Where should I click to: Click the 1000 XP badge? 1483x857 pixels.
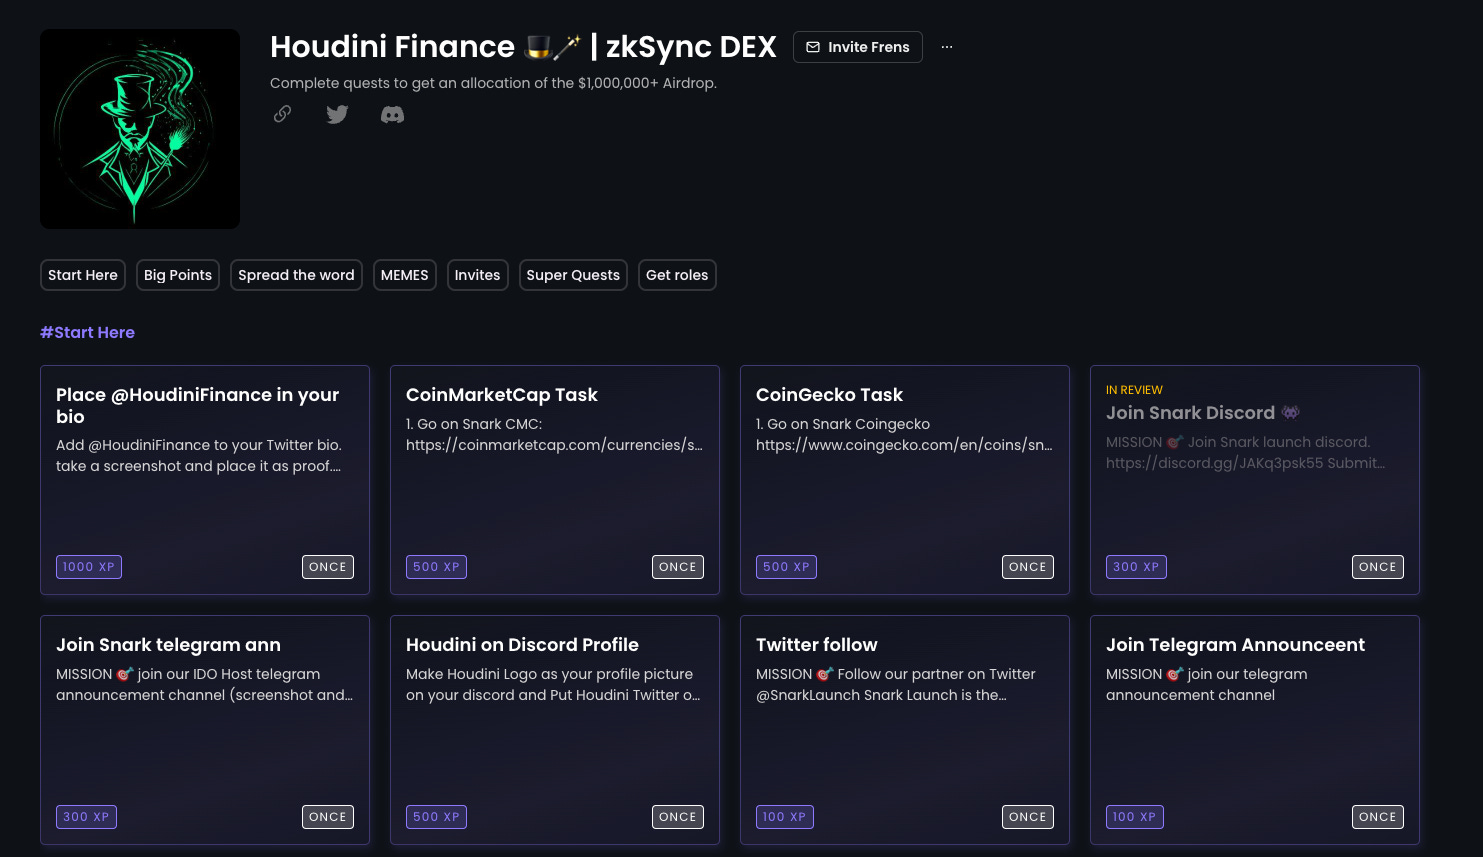point(89,567)
